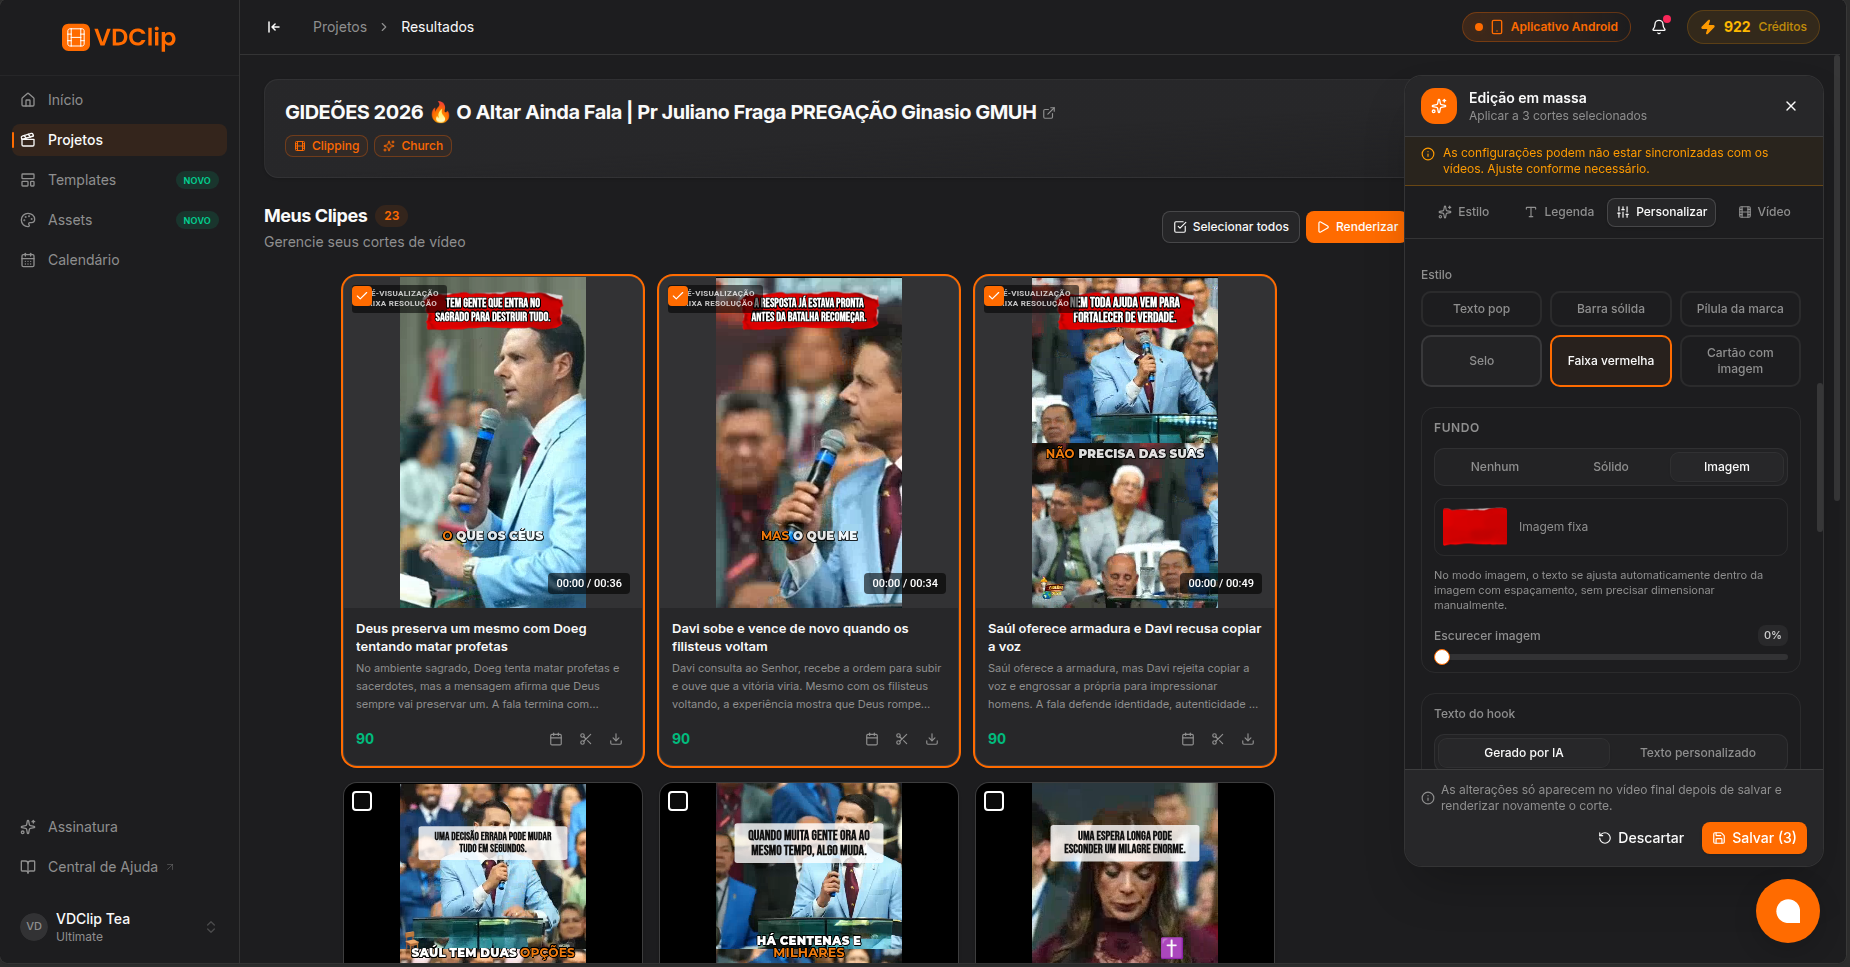Image resolution: width=1850 pixels, height=967 pixels.
Task: Choose the Faixa vermelha style
Action: click(x=1611, y=361)
